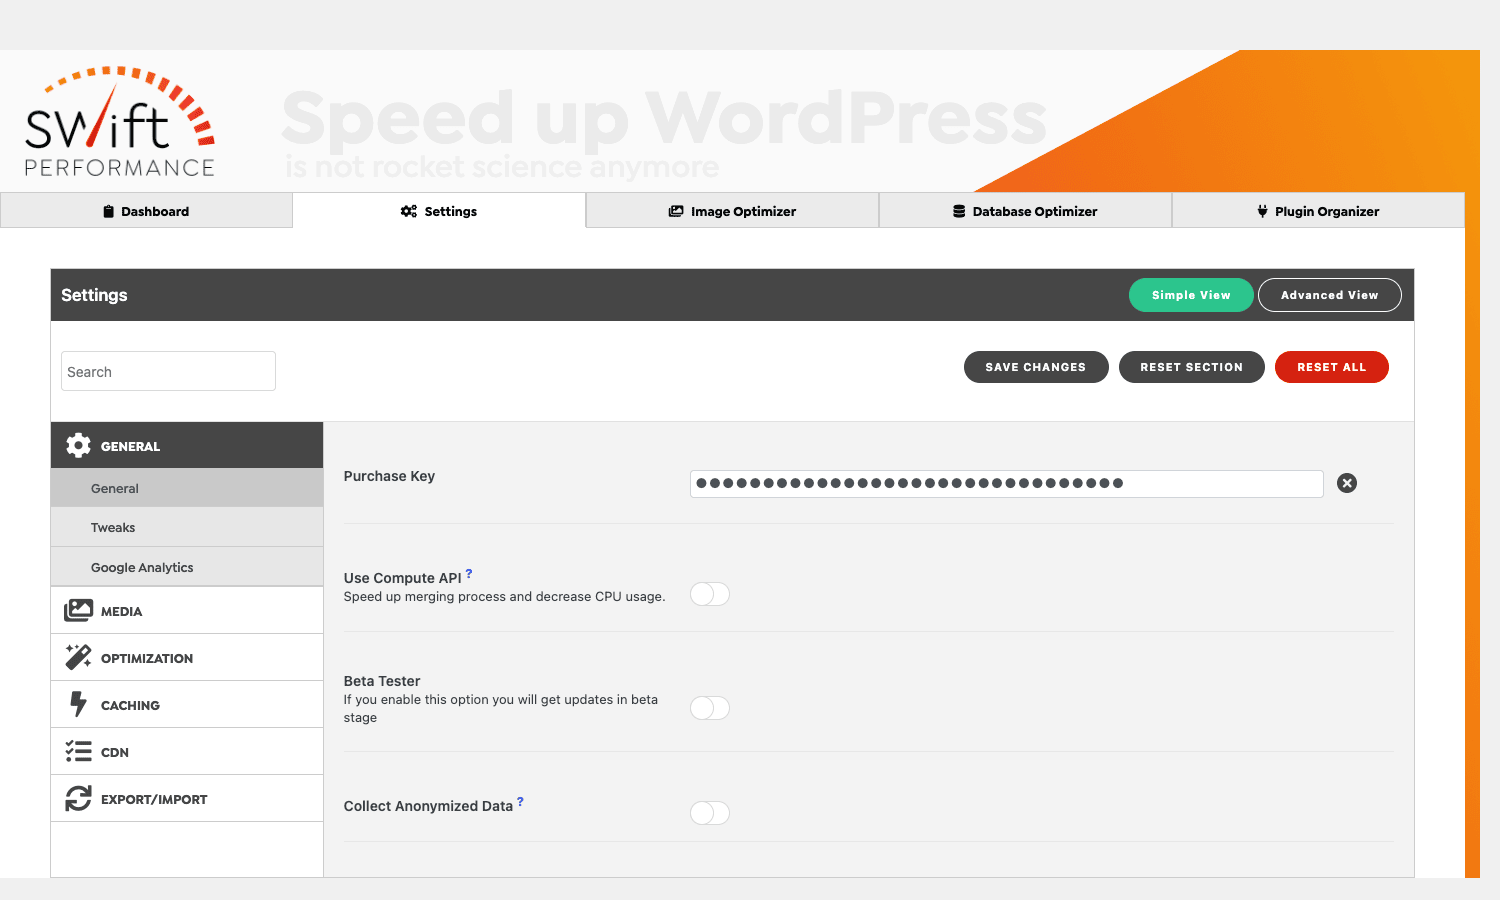Click the General section gear icon
This screenshot has width=1500, height=900.
point(78,446)
